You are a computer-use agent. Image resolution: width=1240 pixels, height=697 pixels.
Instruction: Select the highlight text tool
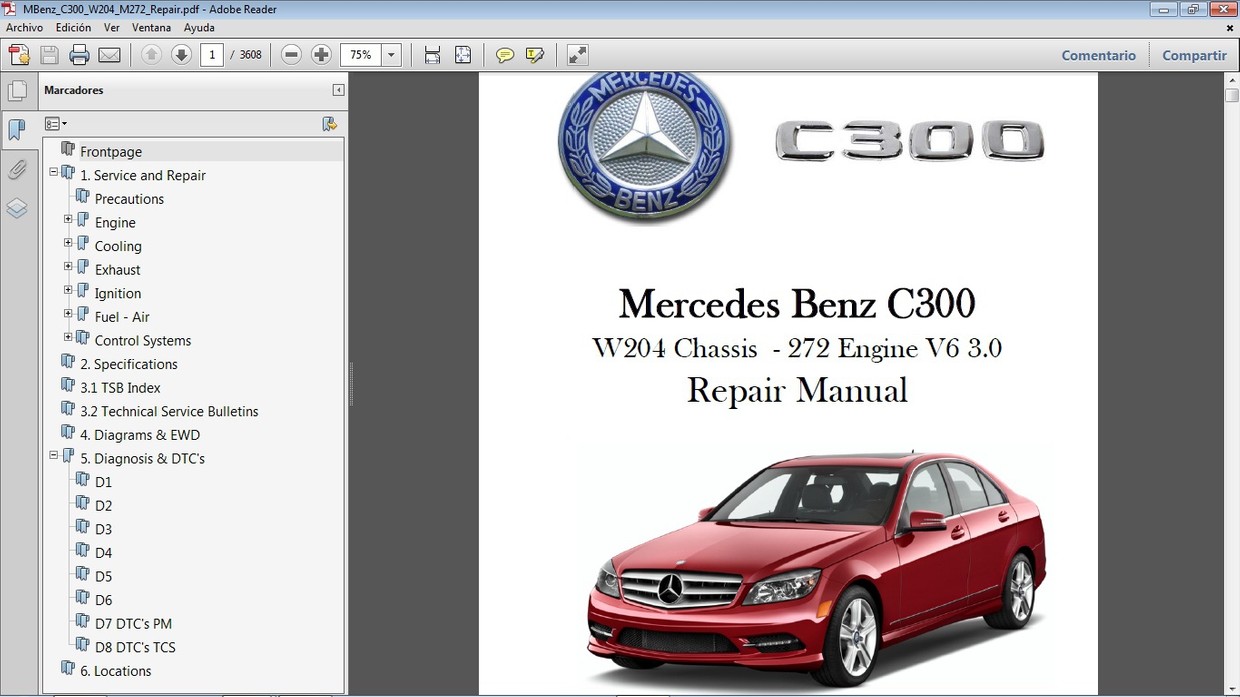click(x=535, y=55)
